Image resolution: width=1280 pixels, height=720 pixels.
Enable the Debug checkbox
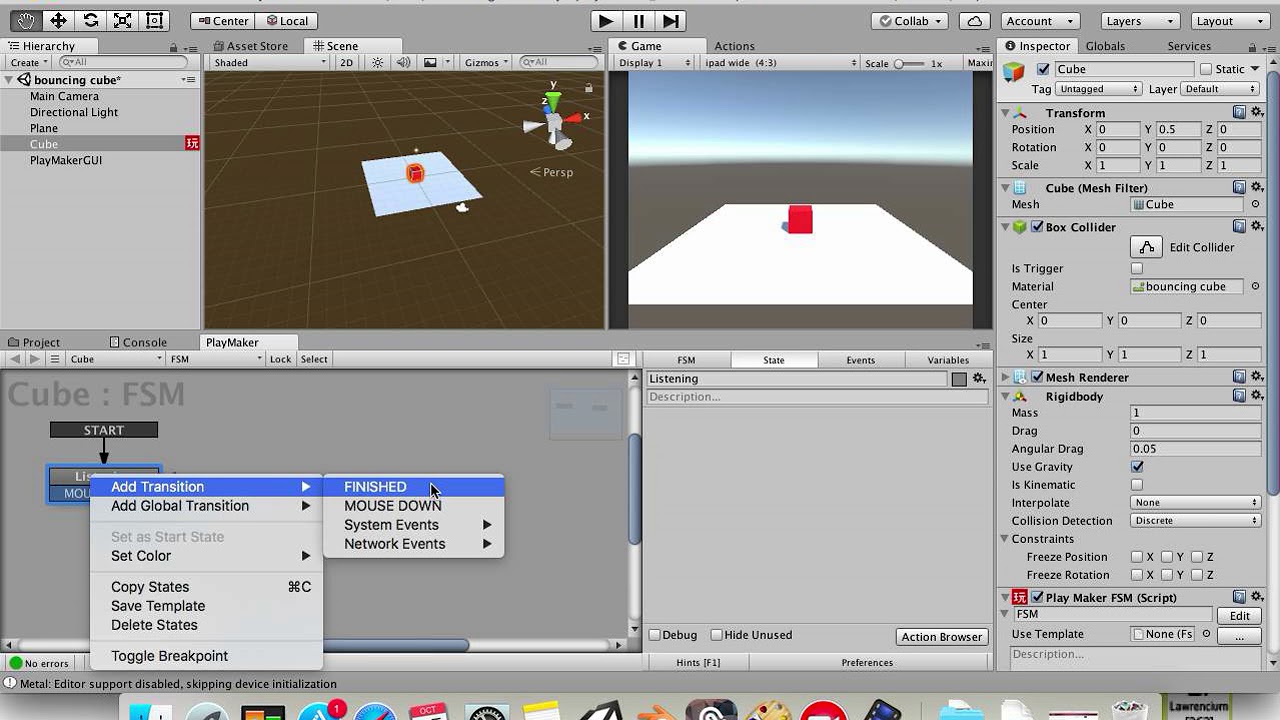pyautogui.click(x=655, y=635)
